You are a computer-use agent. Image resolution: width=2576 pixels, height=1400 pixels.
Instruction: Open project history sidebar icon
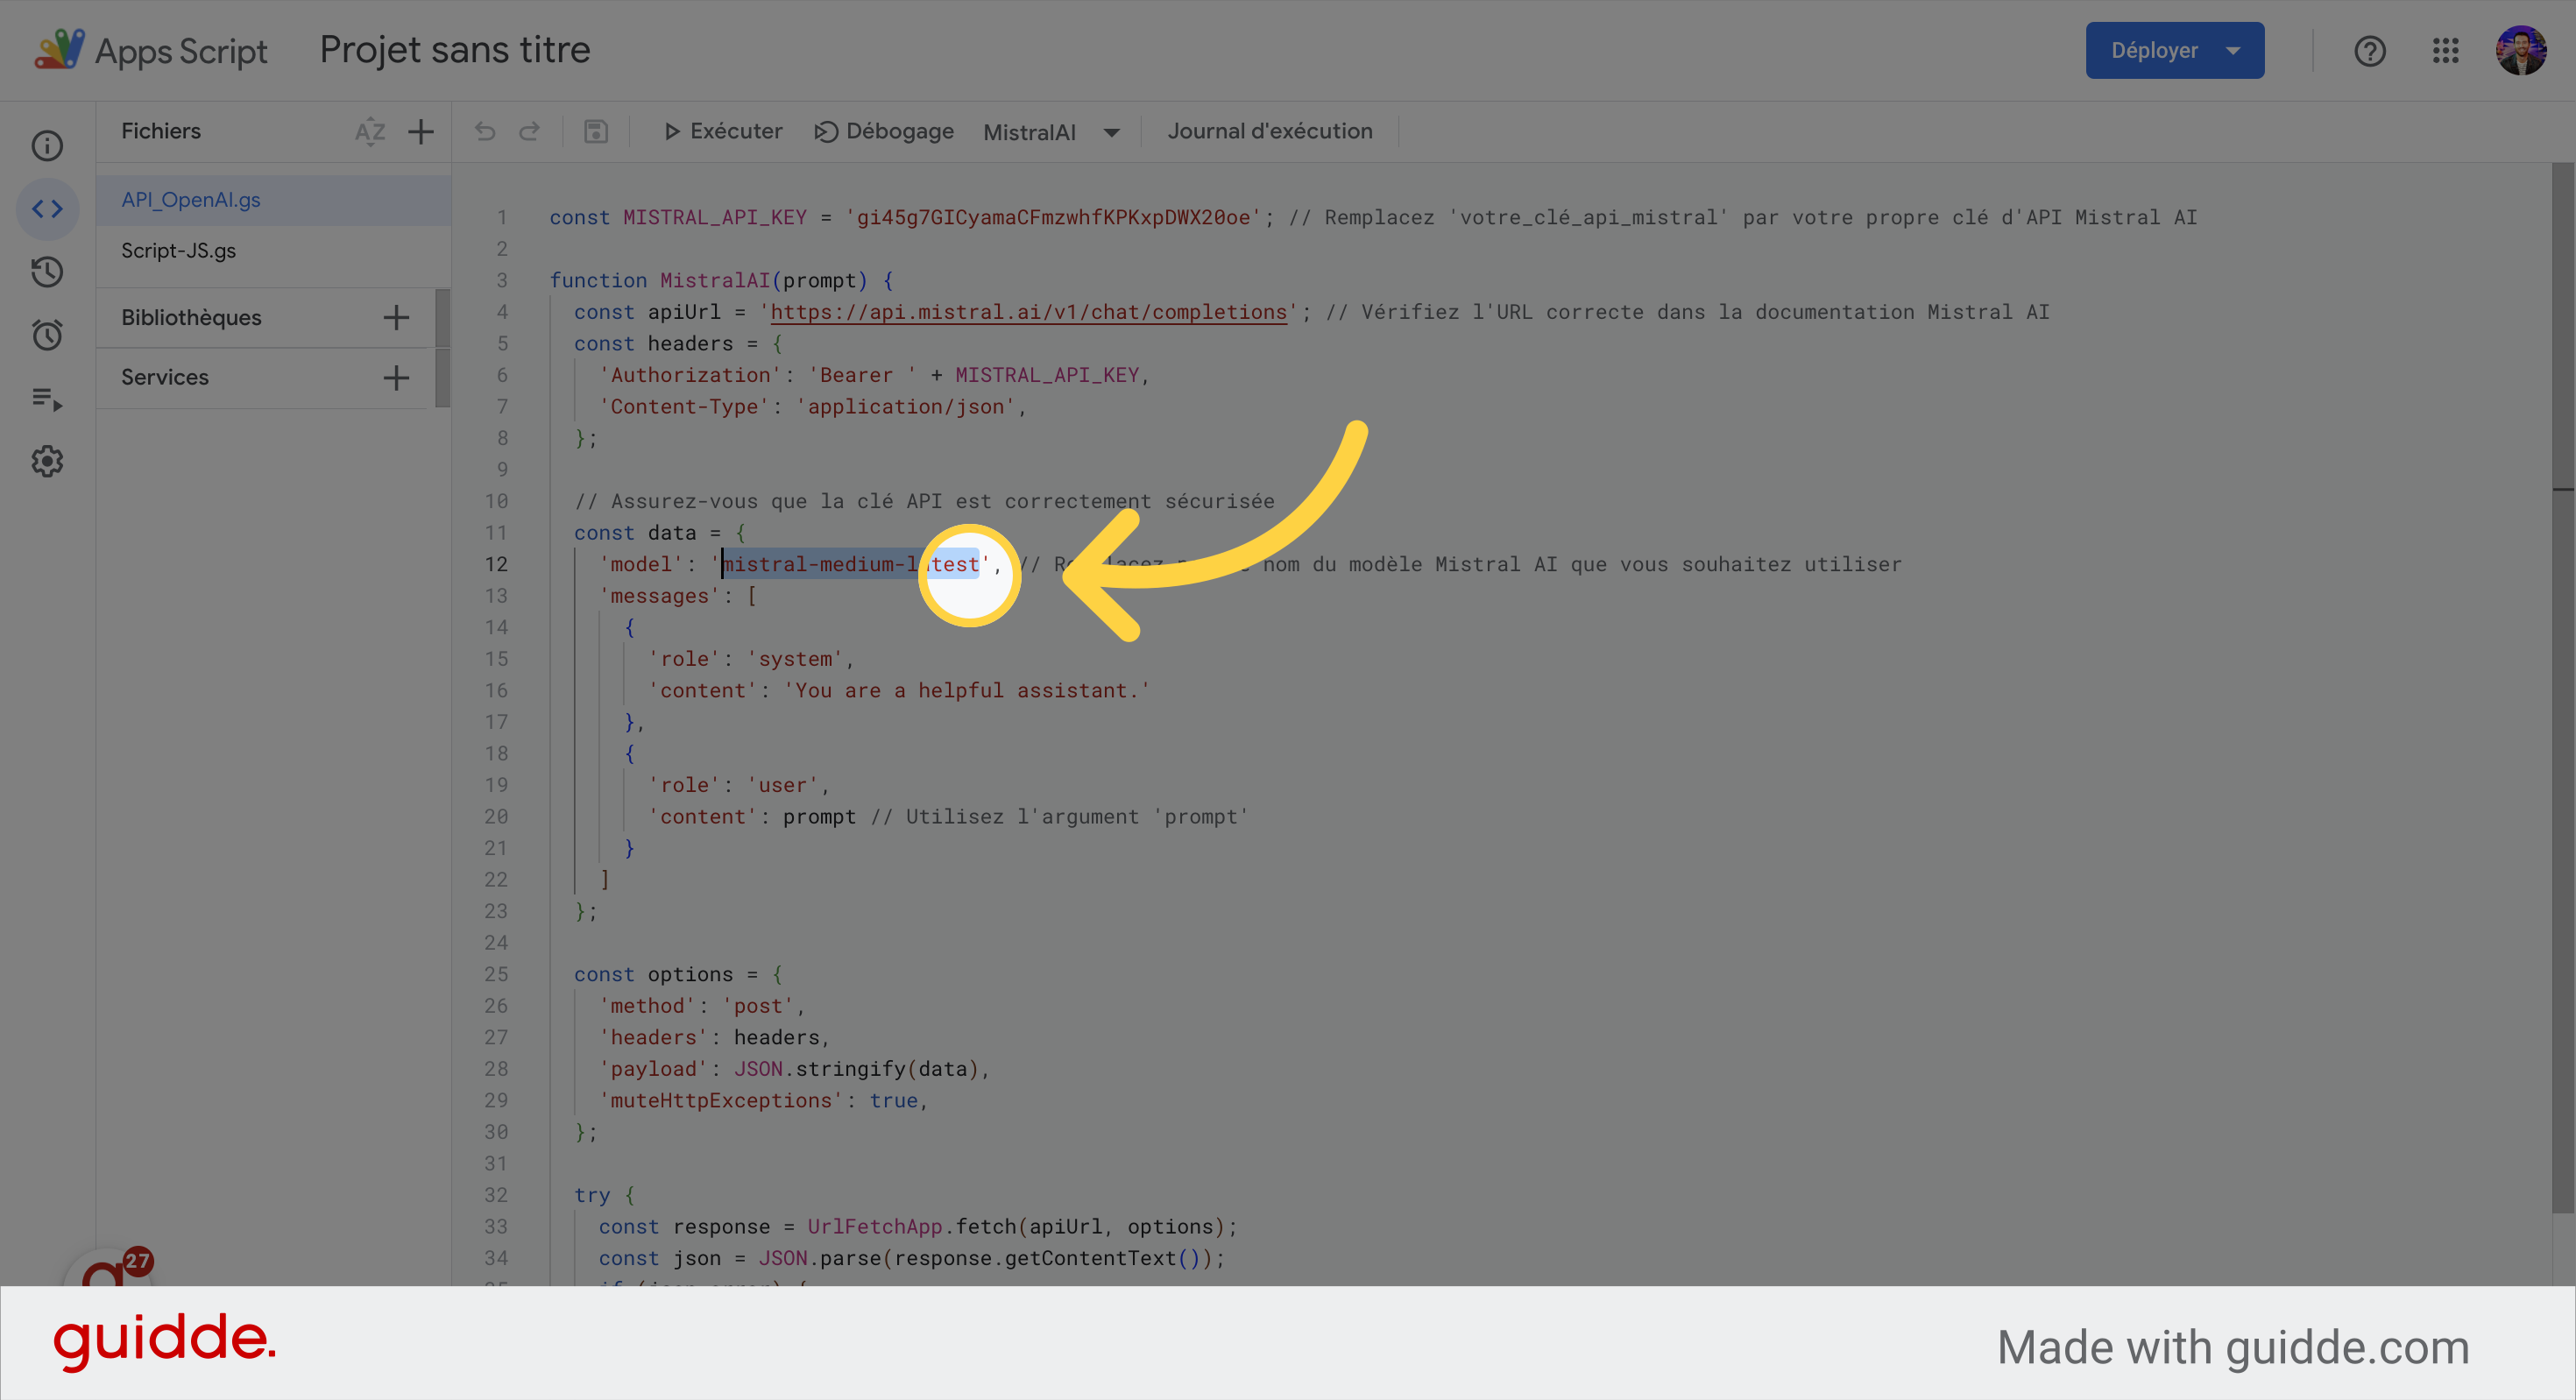[47, 272]
